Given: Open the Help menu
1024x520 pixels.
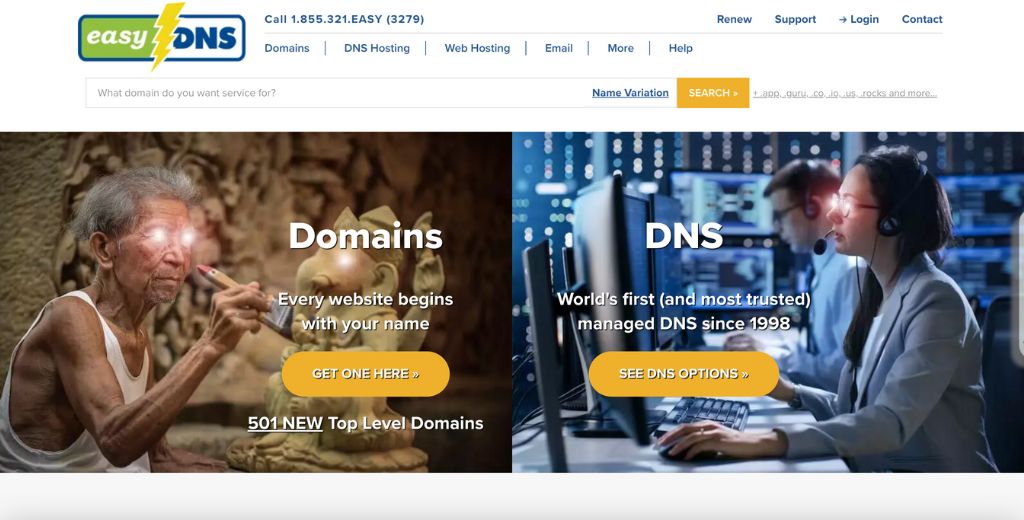Looking at the screenshot, I should (x=680, y=48).
